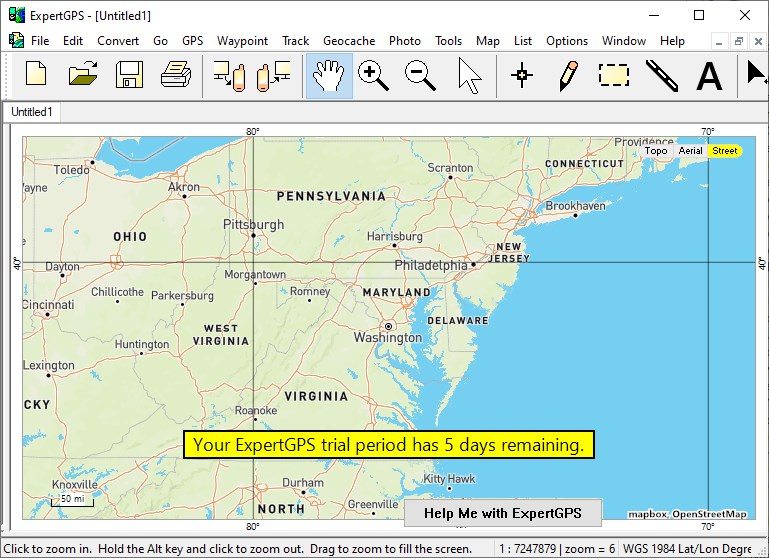Select the arrow Select tool

coord(470,76)
